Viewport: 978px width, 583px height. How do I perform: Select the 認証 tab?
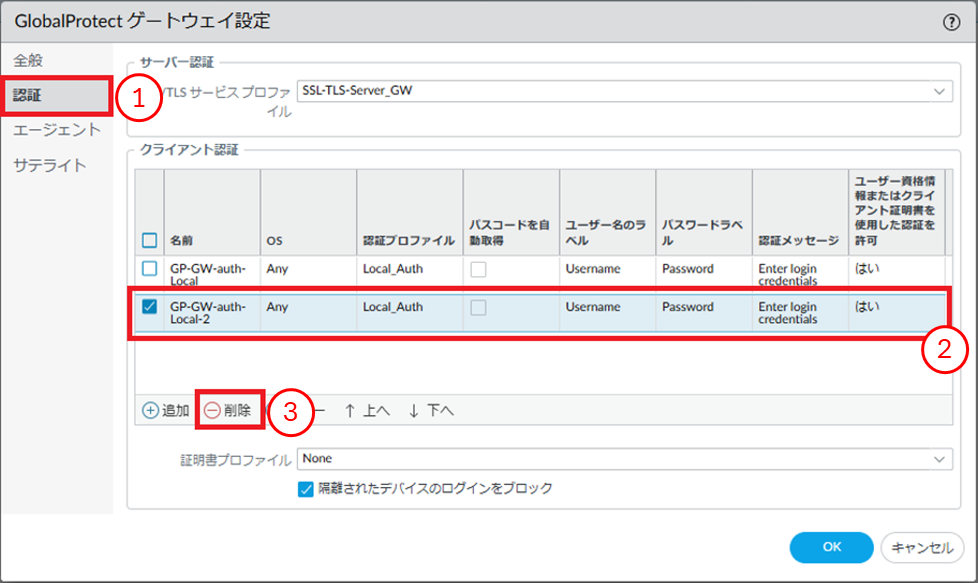[x=29, y=95]
